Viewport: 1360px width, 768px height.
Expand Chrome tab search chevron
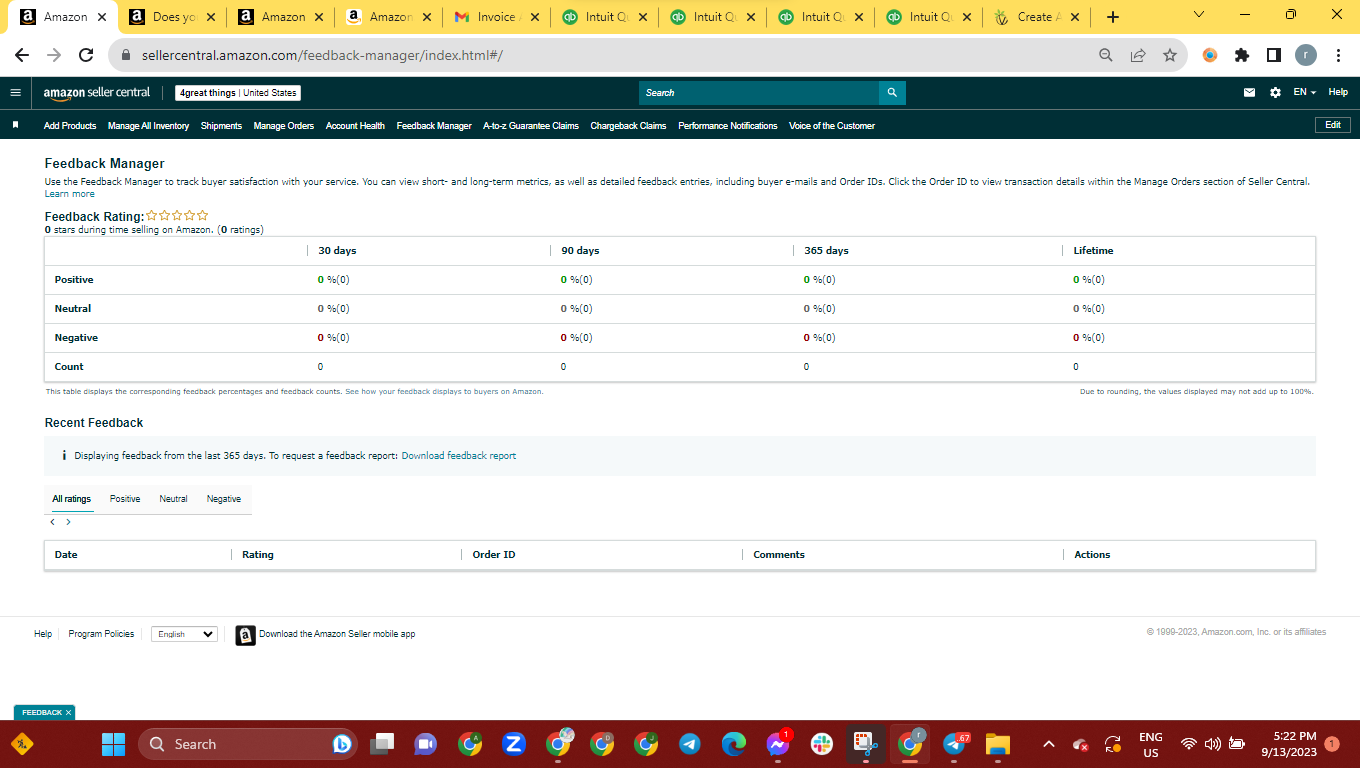(x=1199, y=15)
